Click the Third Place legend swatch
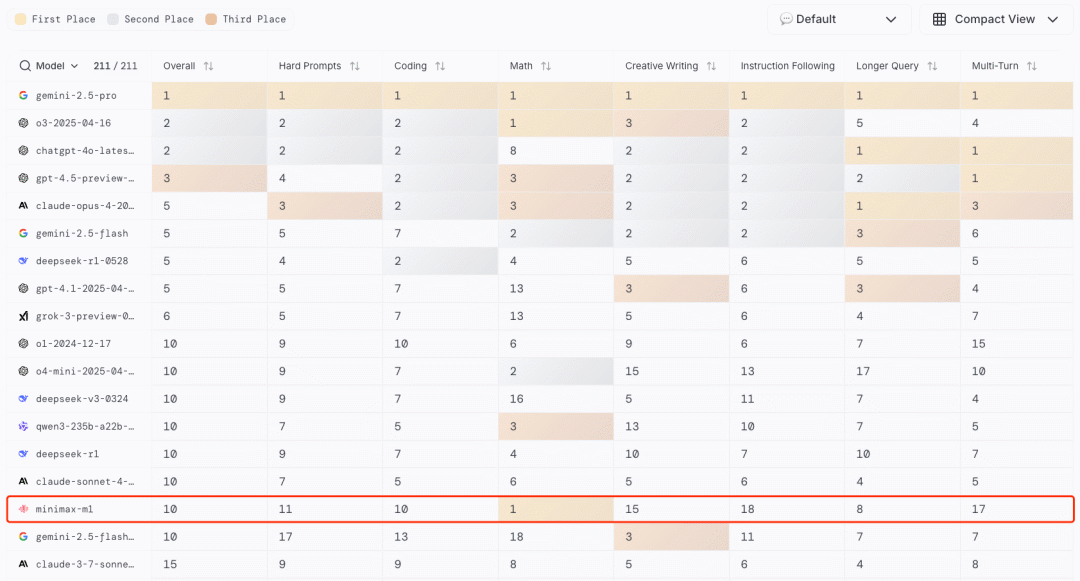This screenshot has width=1080, height=581. tap(211, 19)
